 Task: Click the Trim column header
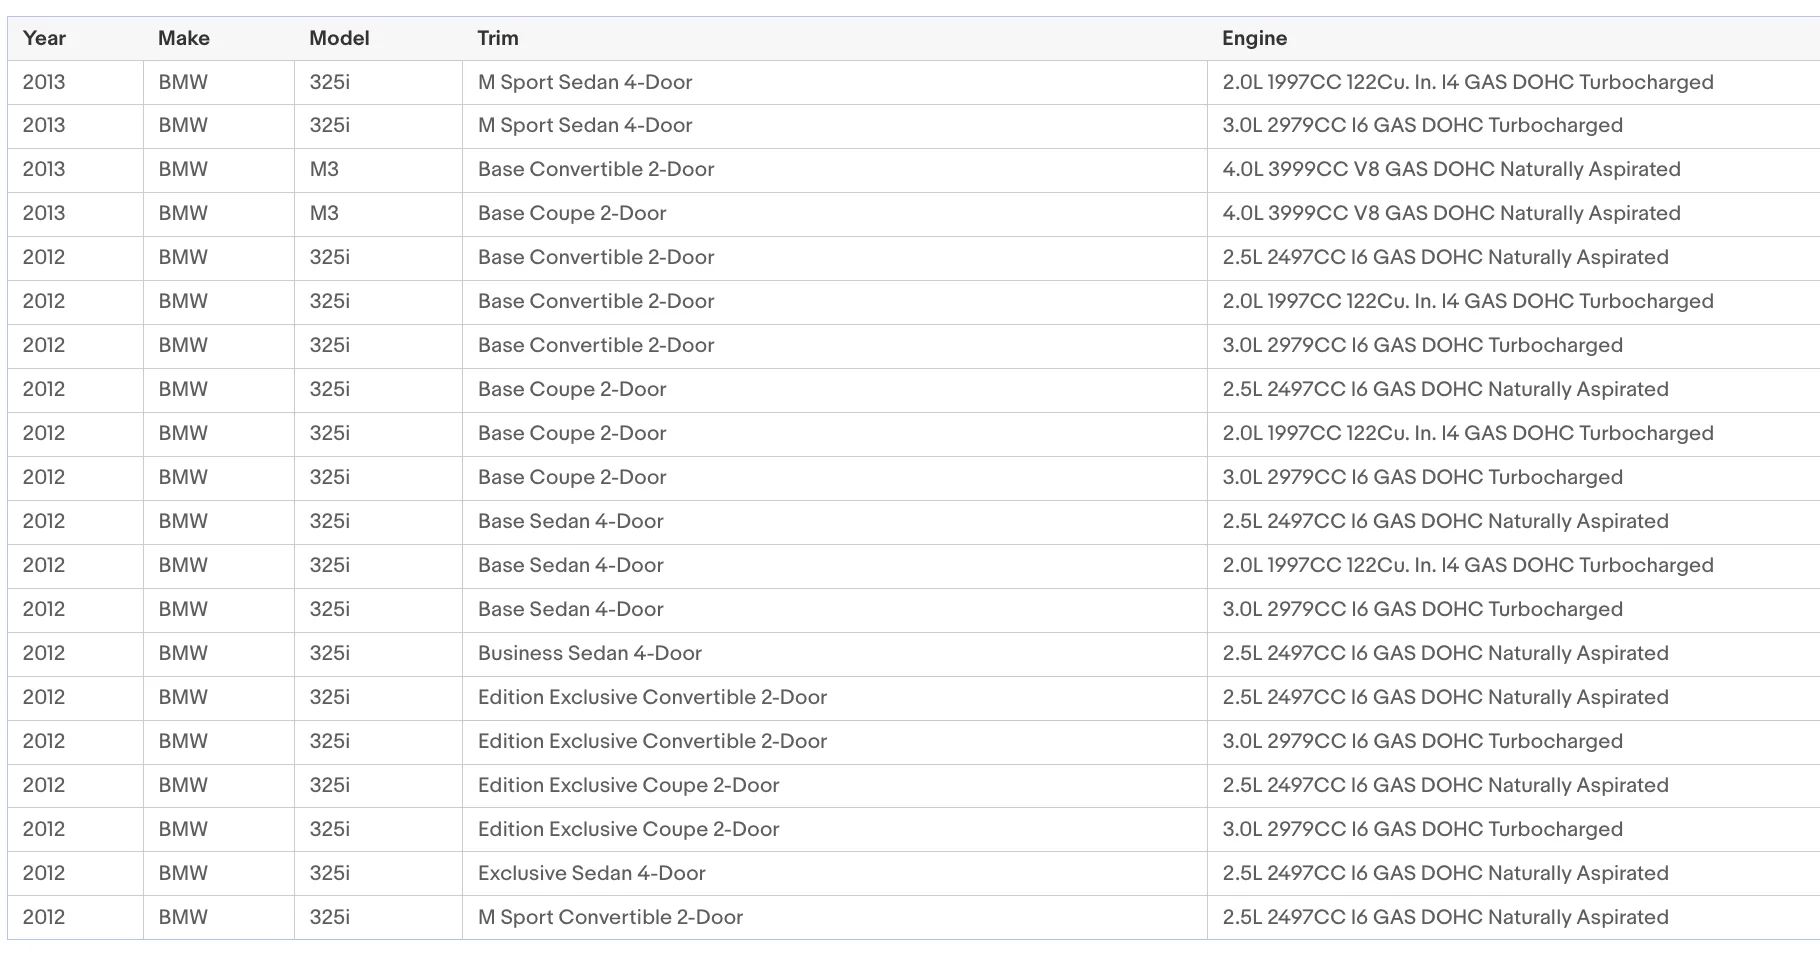tap(835, 38)
